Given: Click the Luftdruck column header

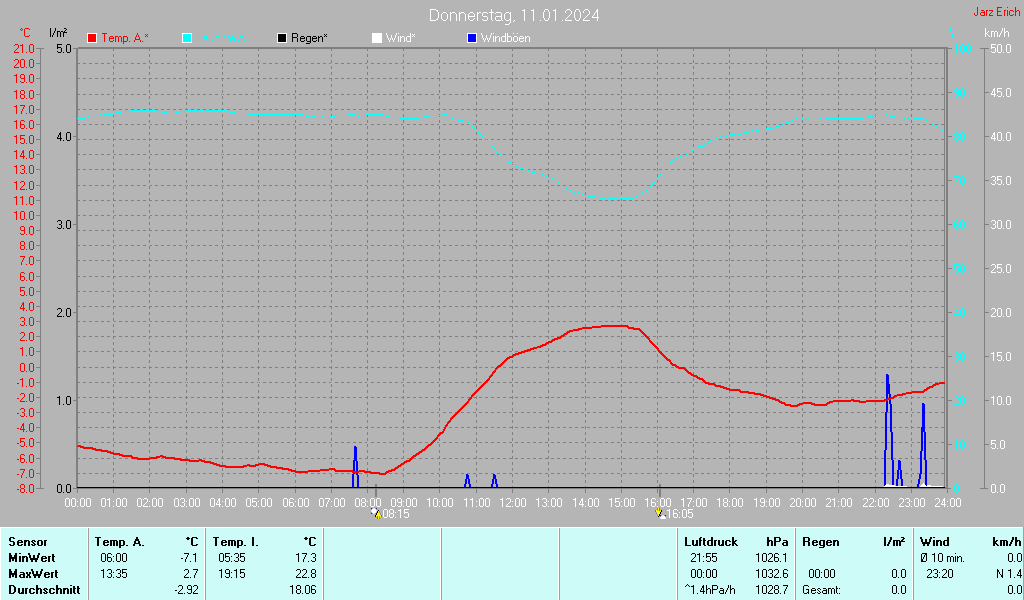Looking at the screenshot, I should 711,542.
